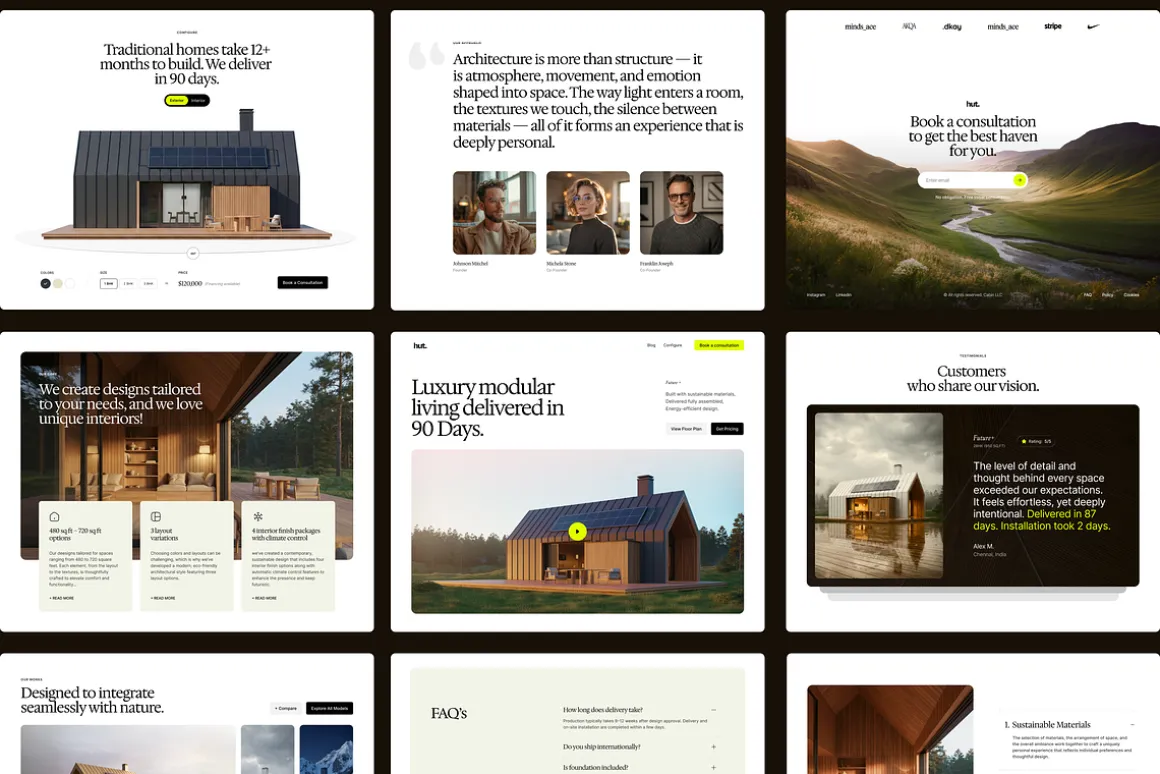Expand the 'Do you ship internationally?' FAQ
The image size is (1160, 774).
click(713, 747)
